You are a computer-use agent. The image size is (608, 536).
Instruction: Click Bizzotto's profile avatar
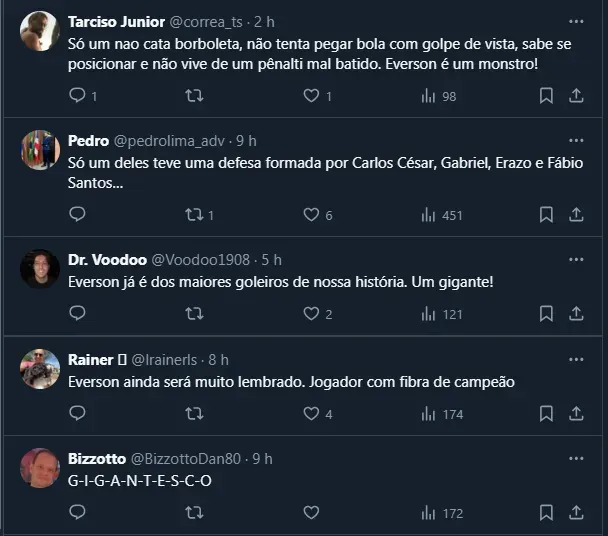[40, 468]
